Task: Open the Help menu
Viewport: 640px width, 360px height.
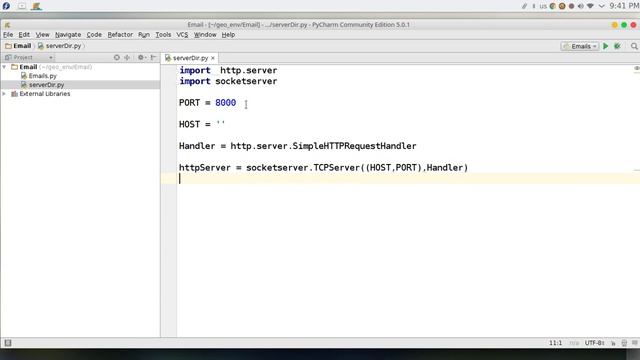Action: tap(228, 35)
